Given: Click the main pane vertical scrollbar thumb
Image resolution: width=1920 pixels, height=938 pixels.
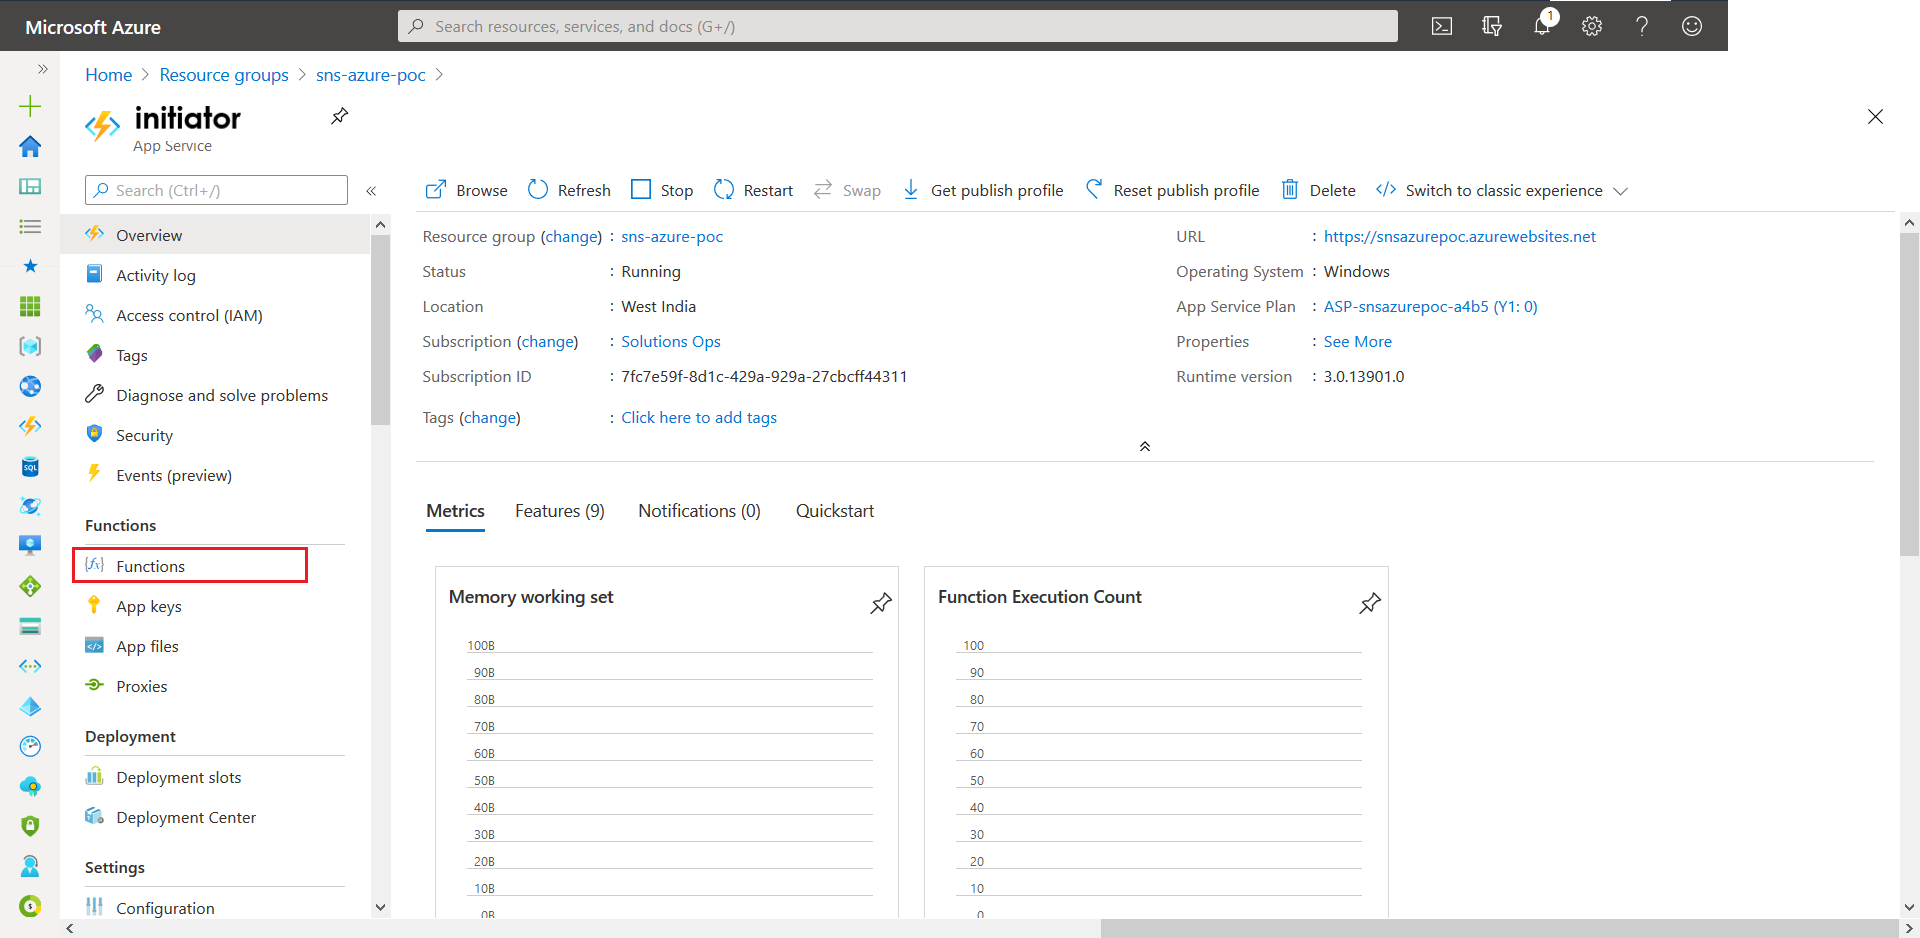Looking at the screenshot, I should click(x=1909, y=395).
